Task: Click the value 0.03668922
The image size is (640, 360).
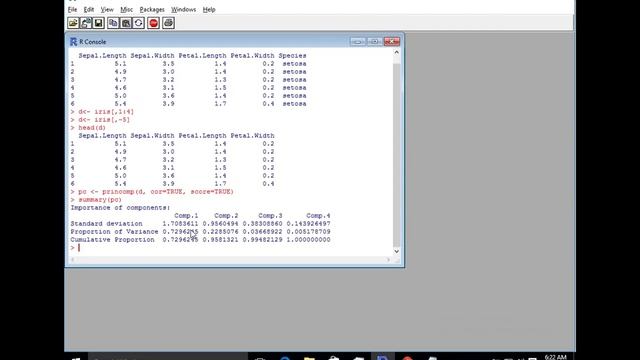Action: pos(262,232)
